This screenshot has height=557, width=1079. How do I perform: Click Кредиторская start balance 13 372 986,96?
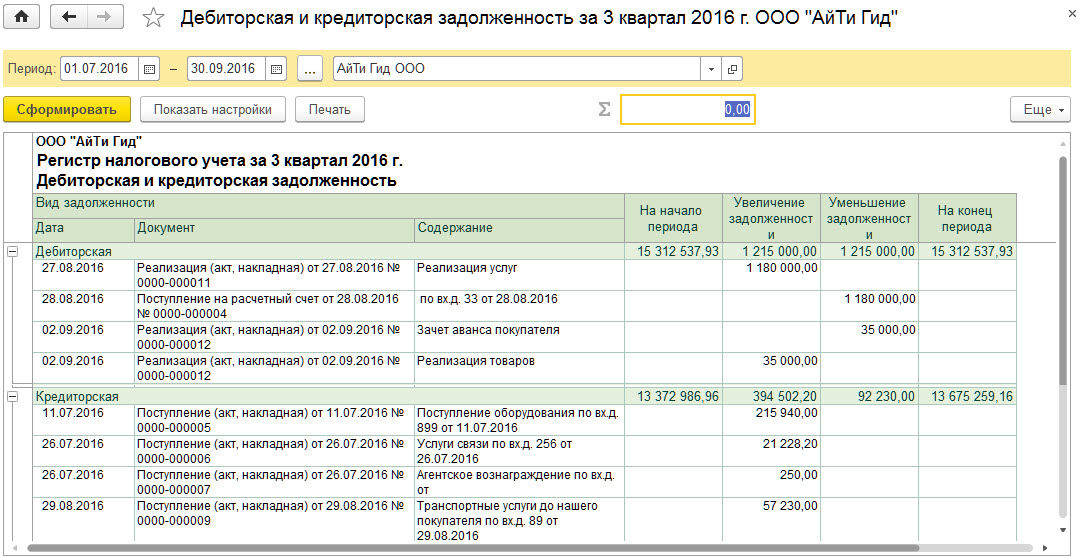[x=678, y=397]
